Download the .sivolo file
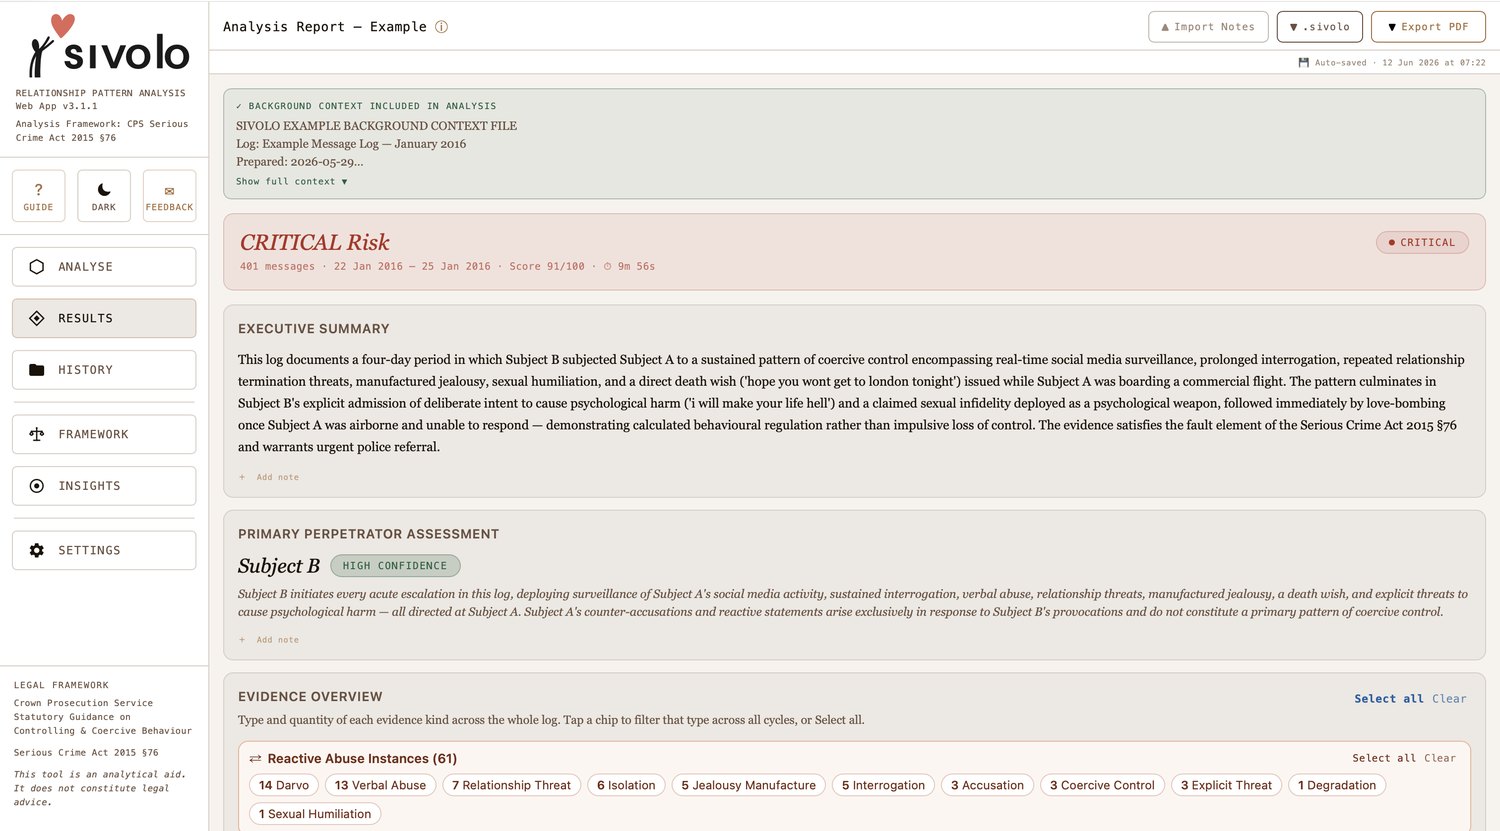 1320,27
